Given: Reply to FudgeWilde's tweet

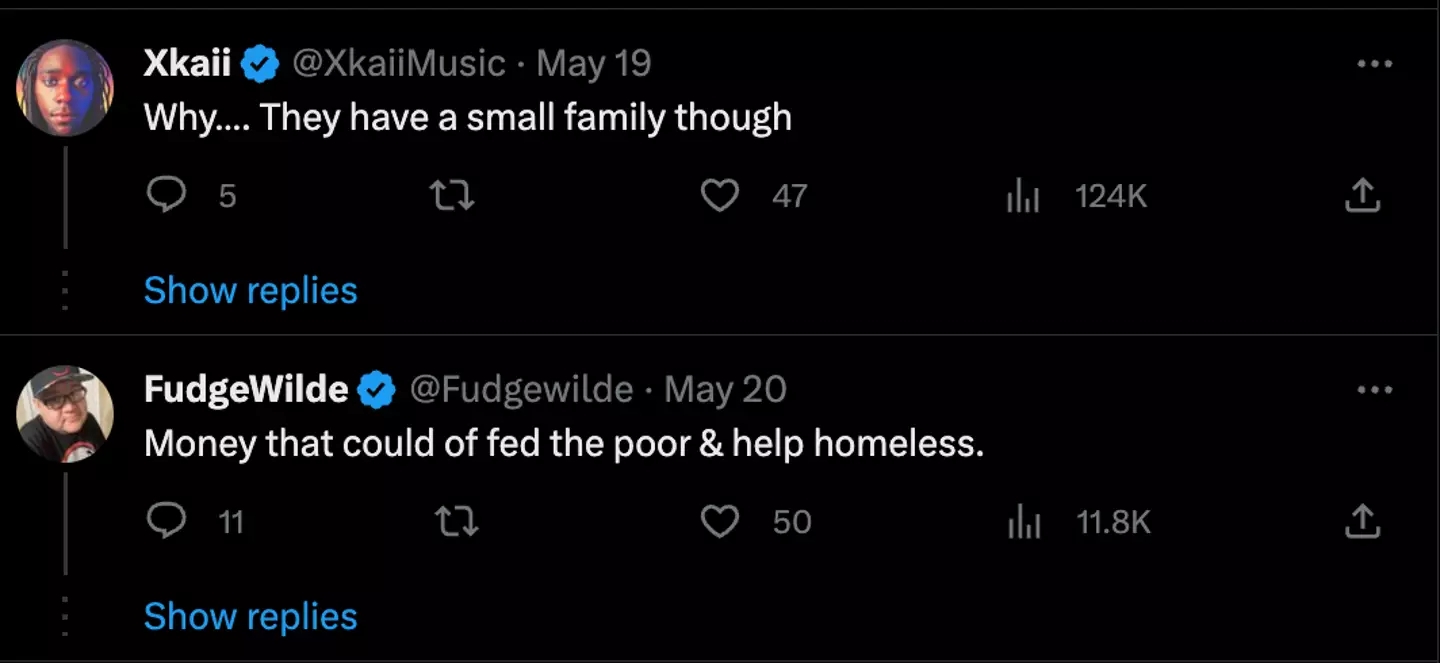Looking at the screenshot, I should (x=167, y=522).
